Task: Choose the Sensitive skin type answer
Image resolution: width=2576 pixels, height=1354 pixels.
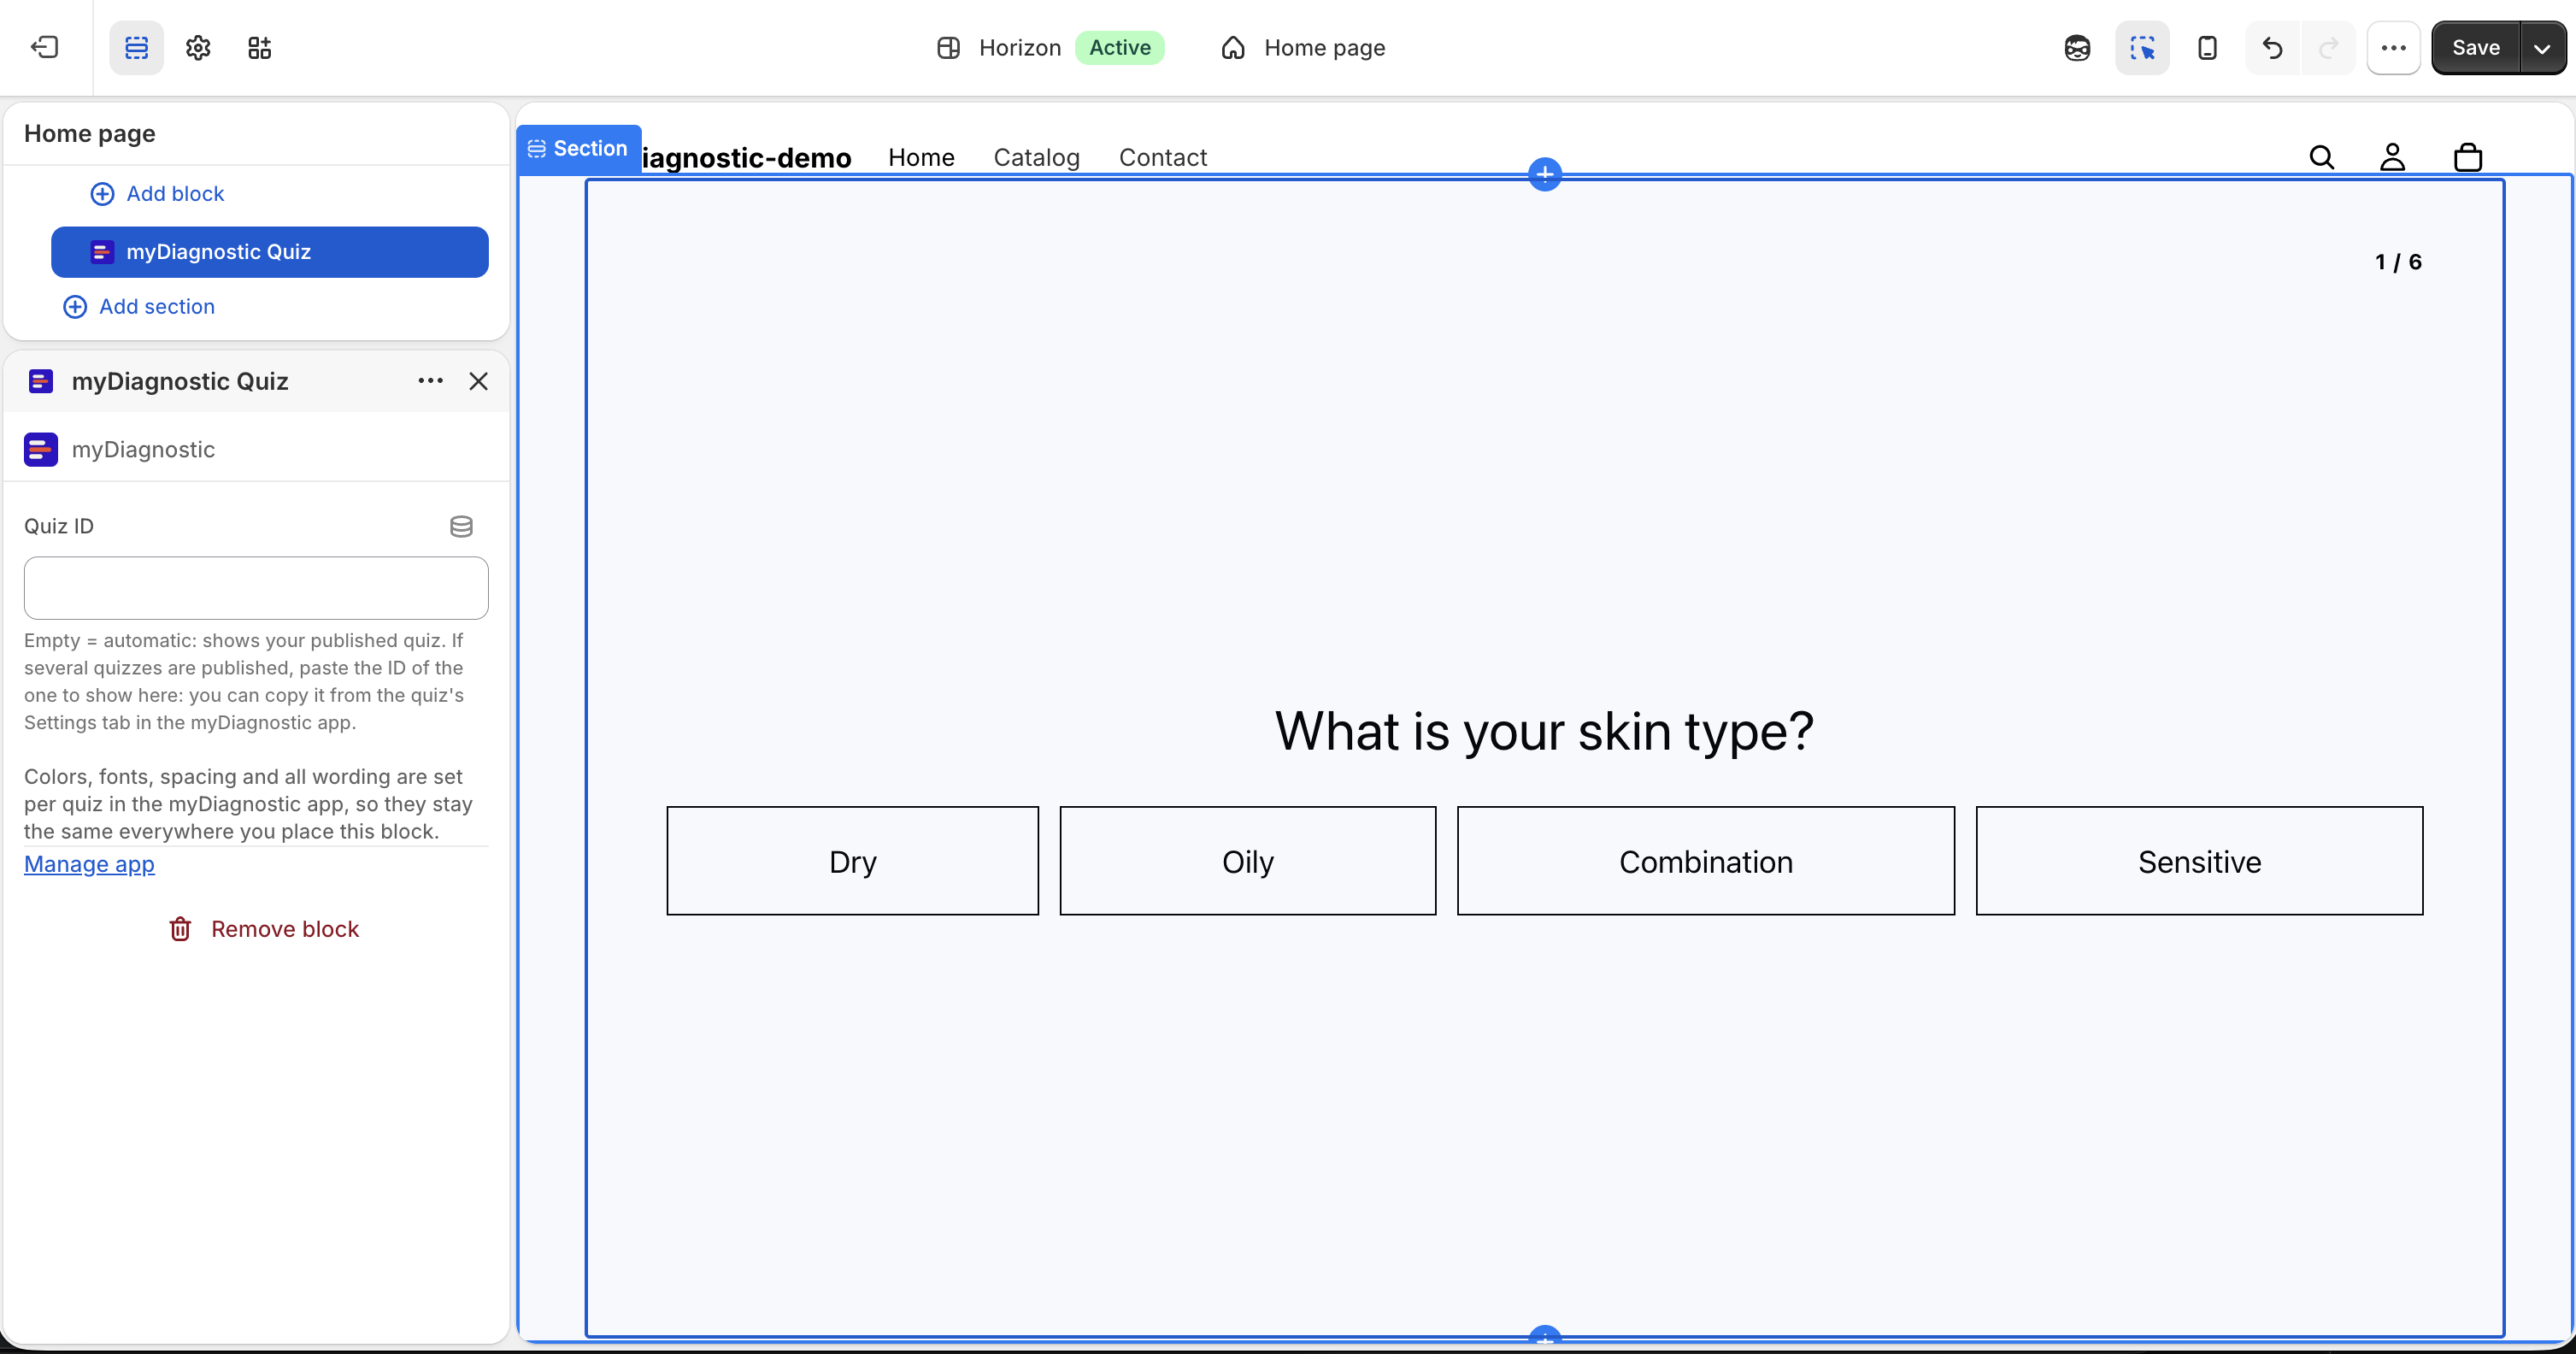Action: click(x=2200, y=861)
